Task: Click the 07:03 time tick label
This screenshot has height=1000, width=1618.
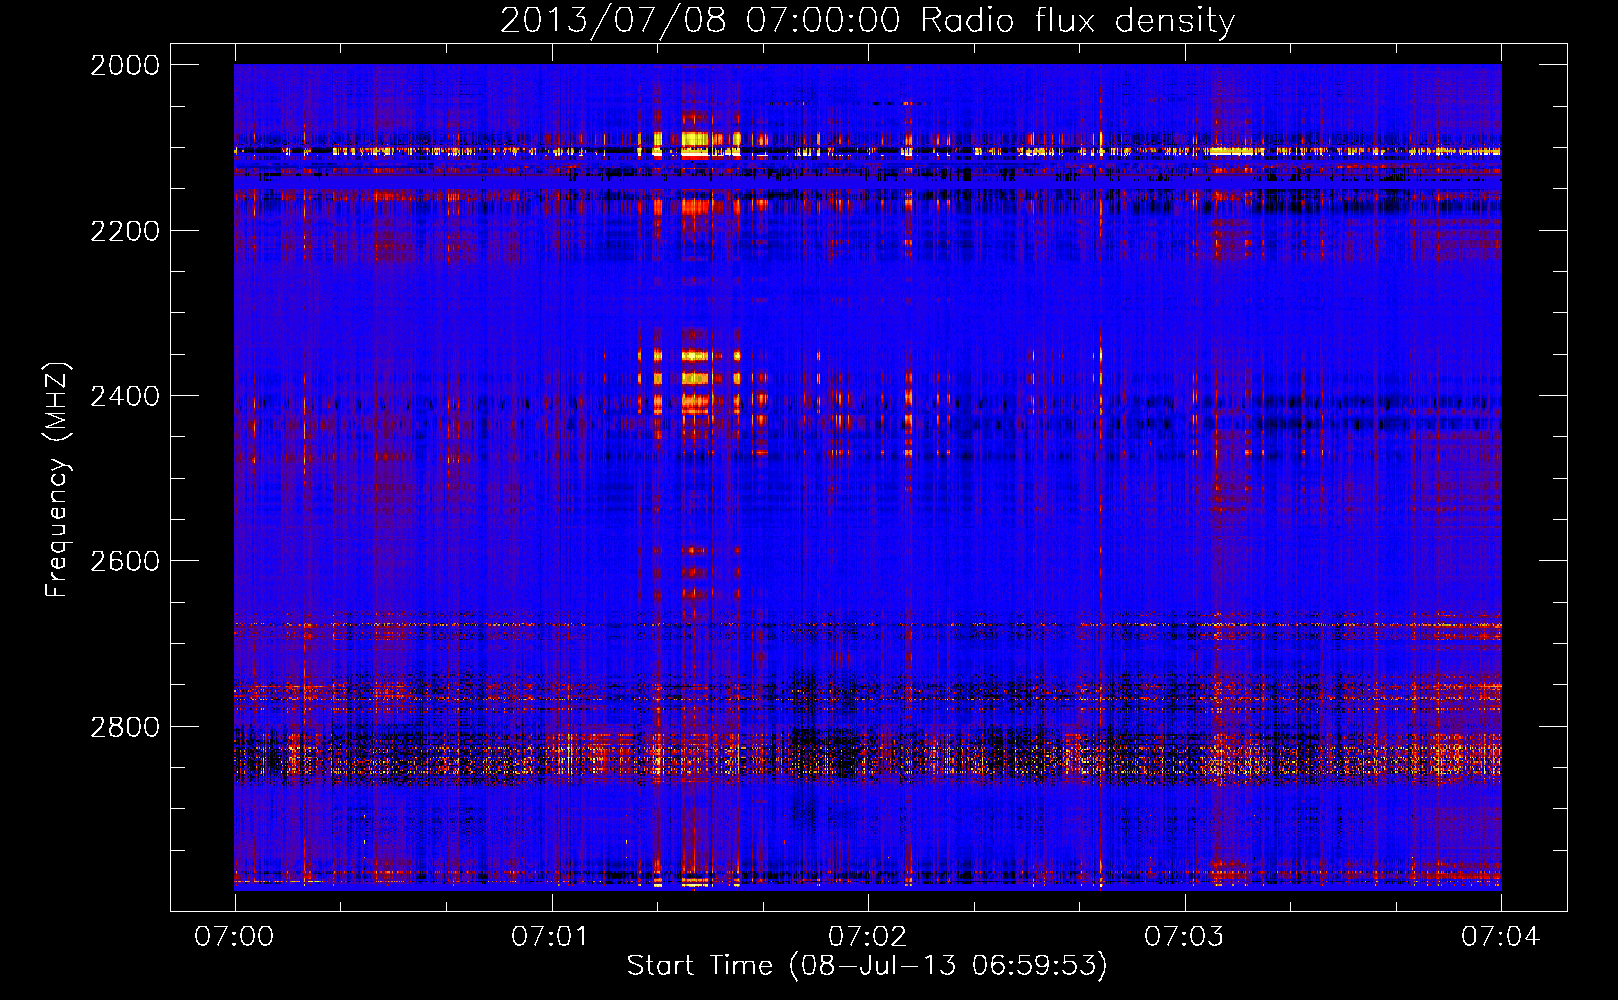Action: 1184,936
